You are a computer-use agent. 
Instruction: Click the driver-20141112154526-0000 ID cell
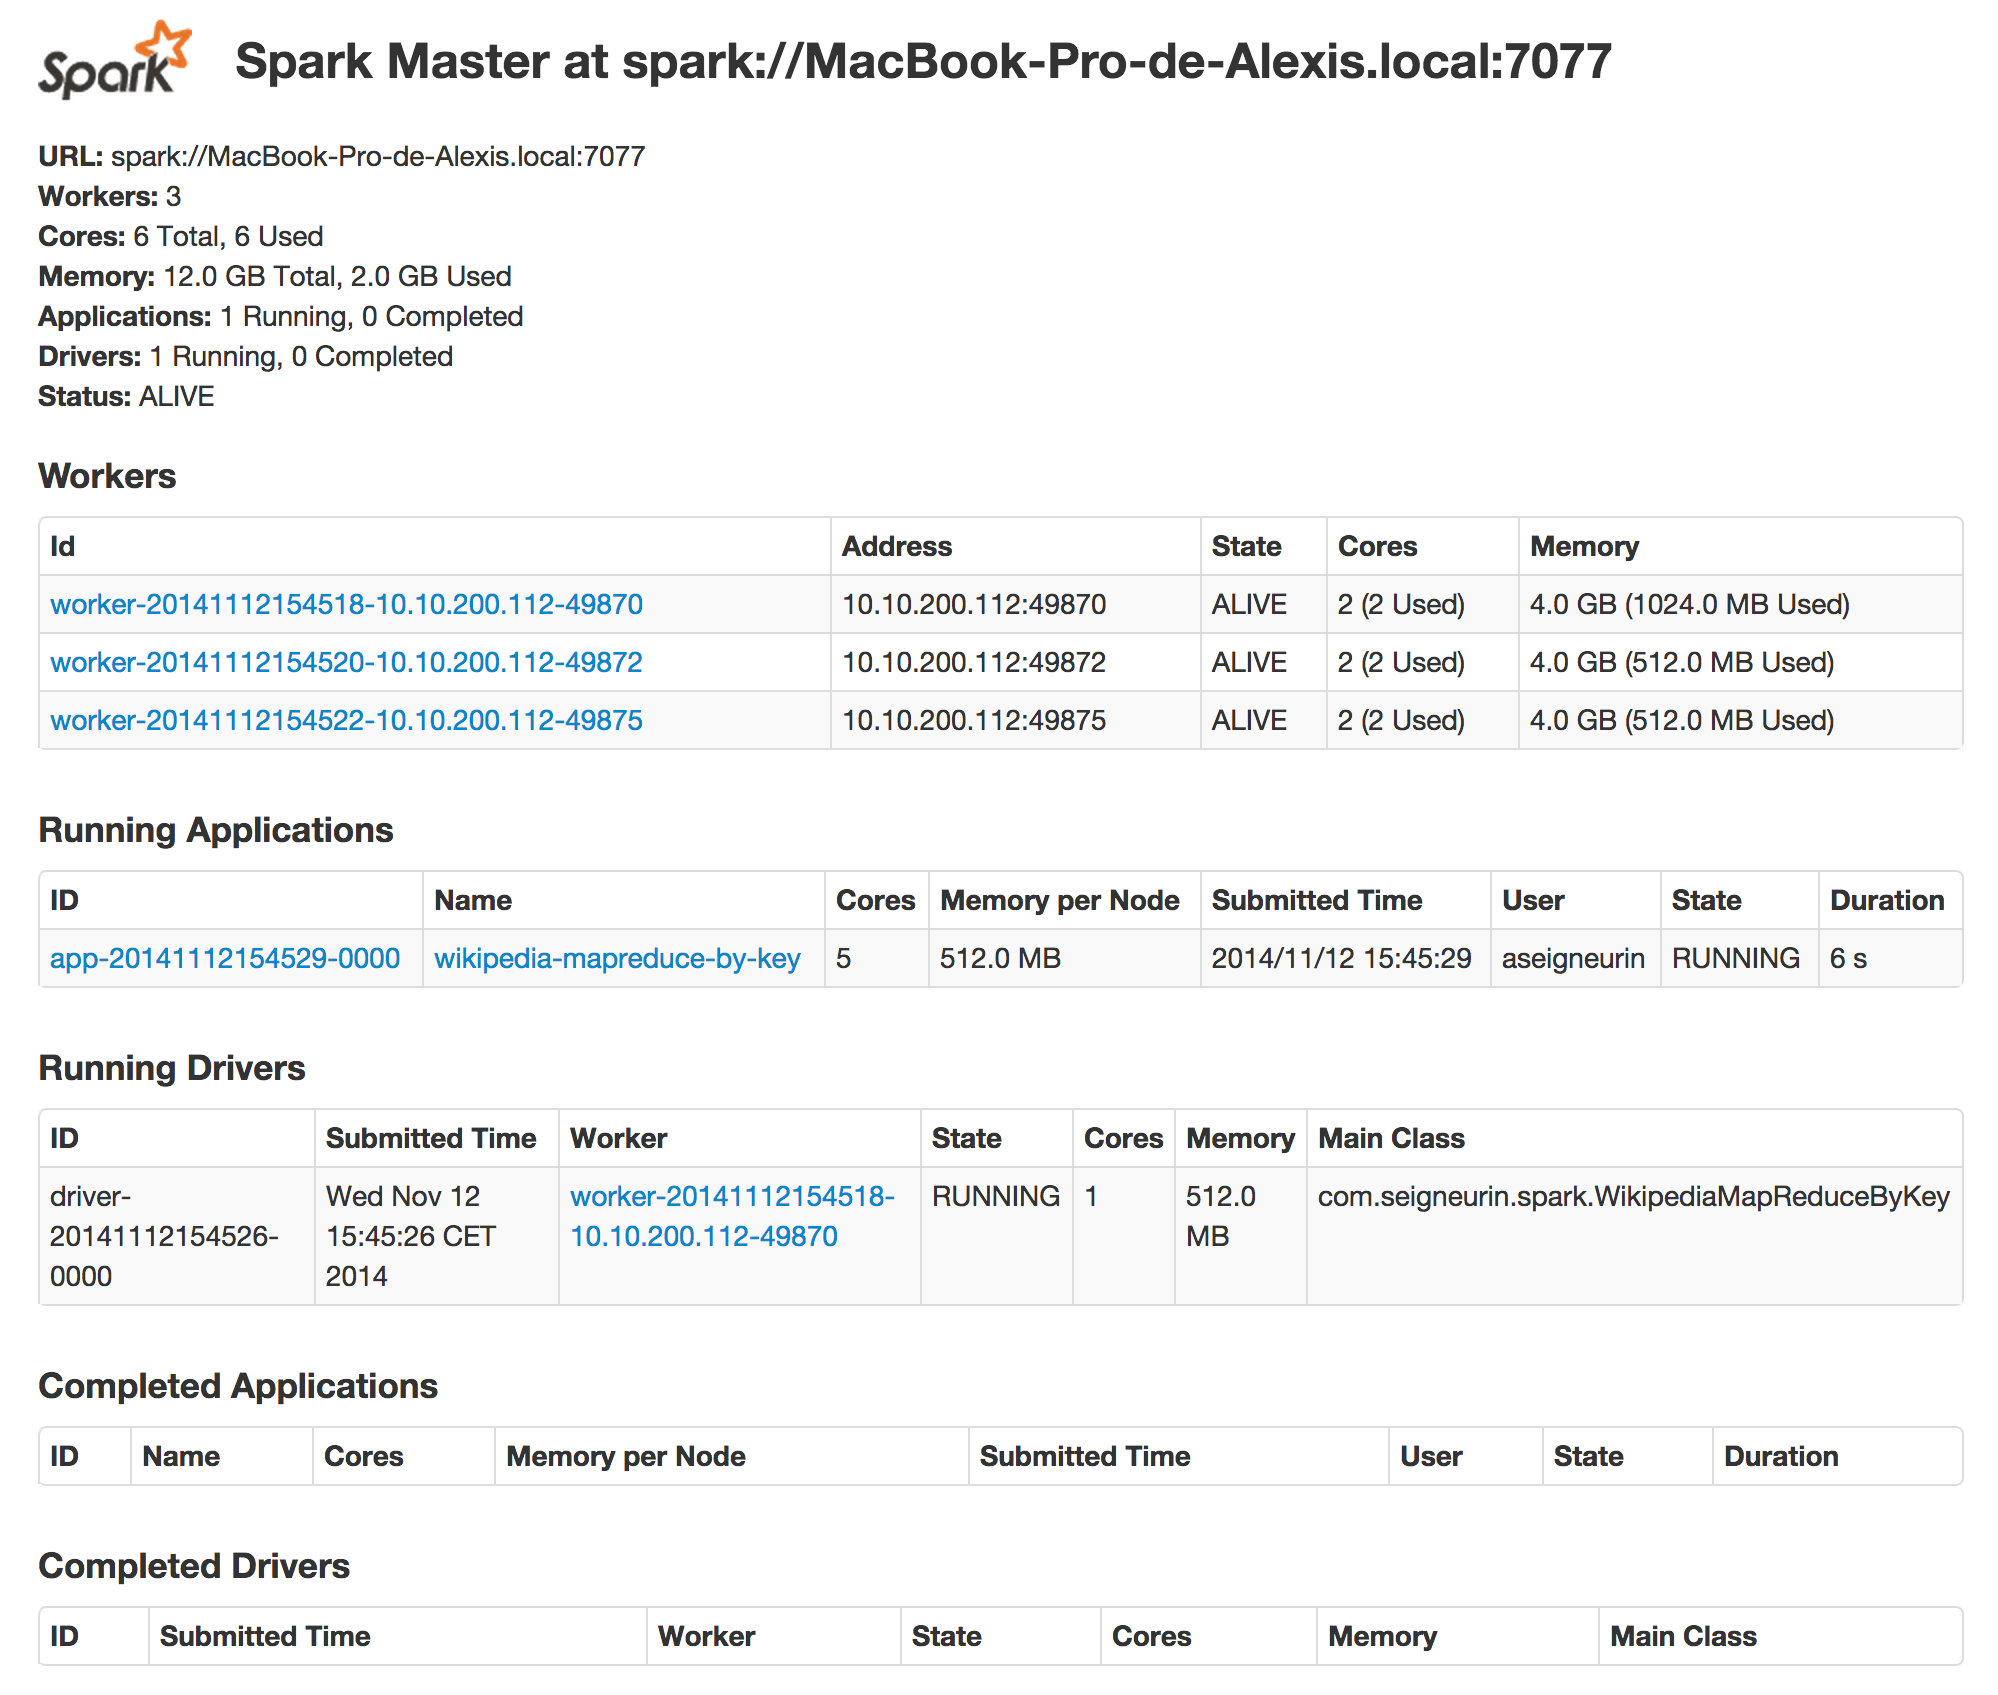click(x=164, y=1236)
